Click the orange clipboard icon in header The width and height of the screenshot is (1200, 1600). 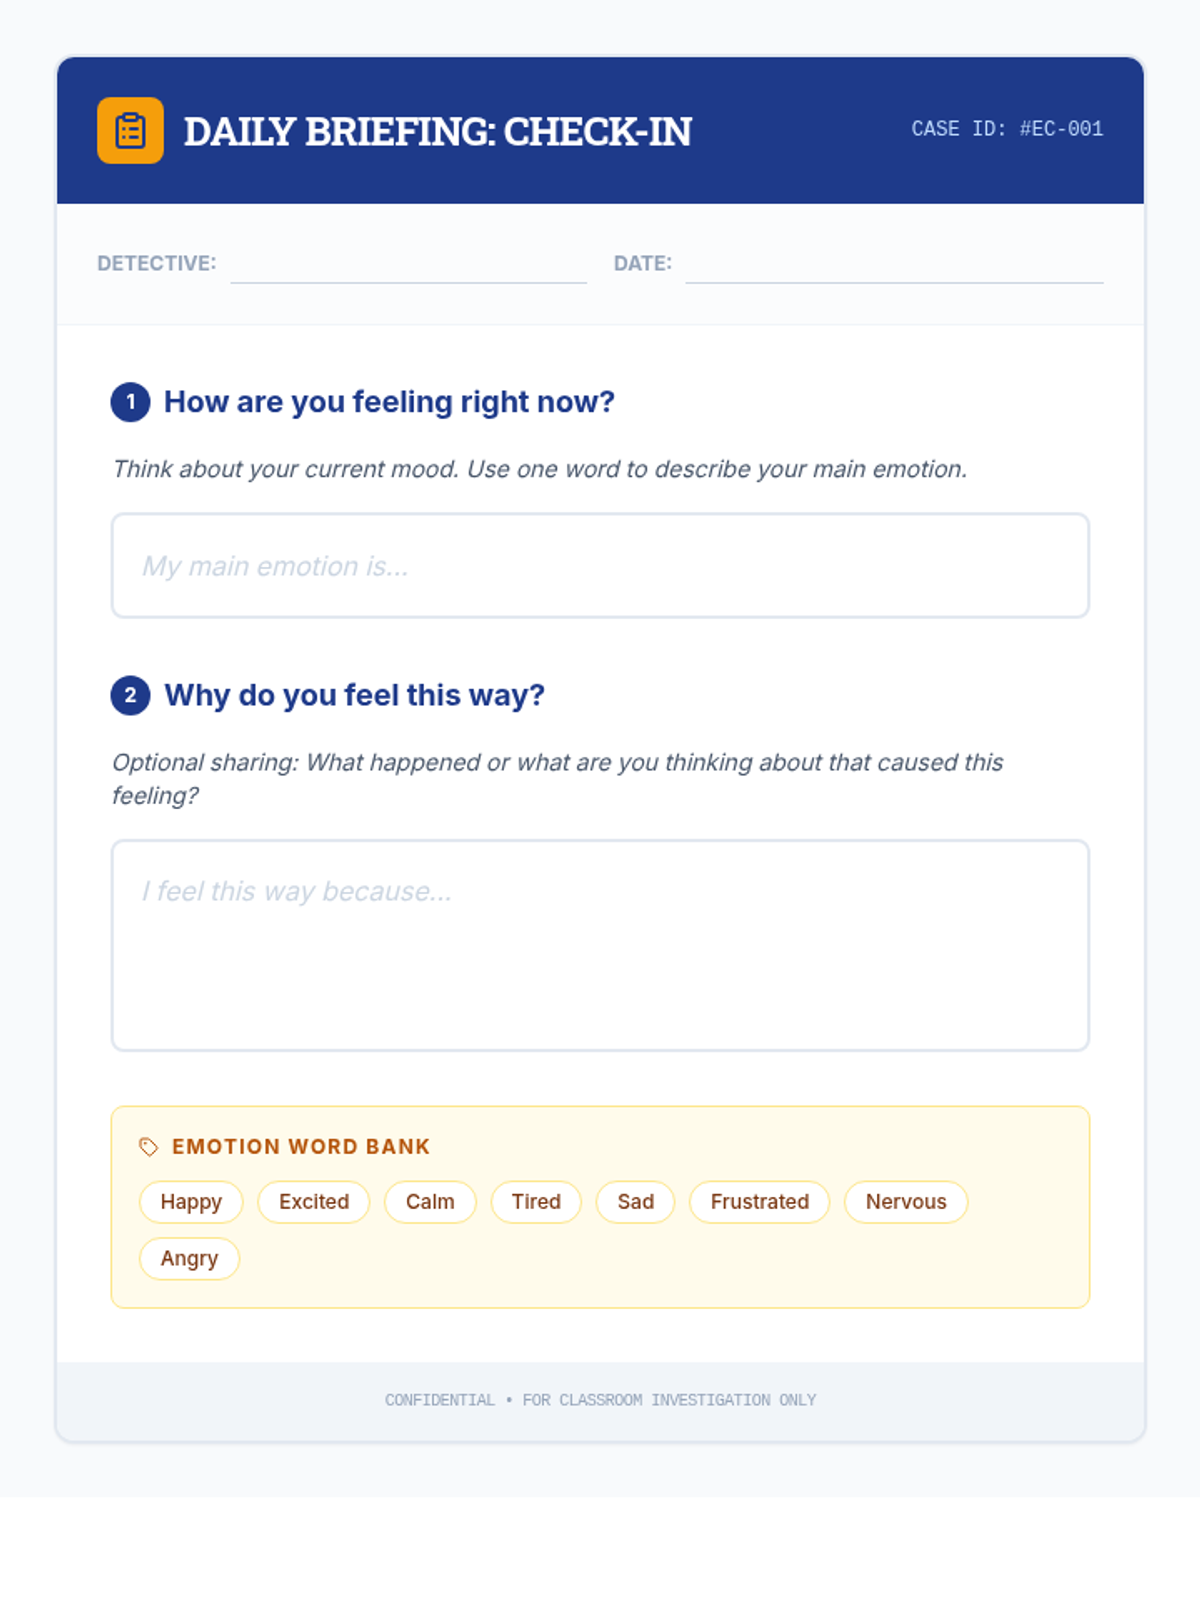pos(130,130)
